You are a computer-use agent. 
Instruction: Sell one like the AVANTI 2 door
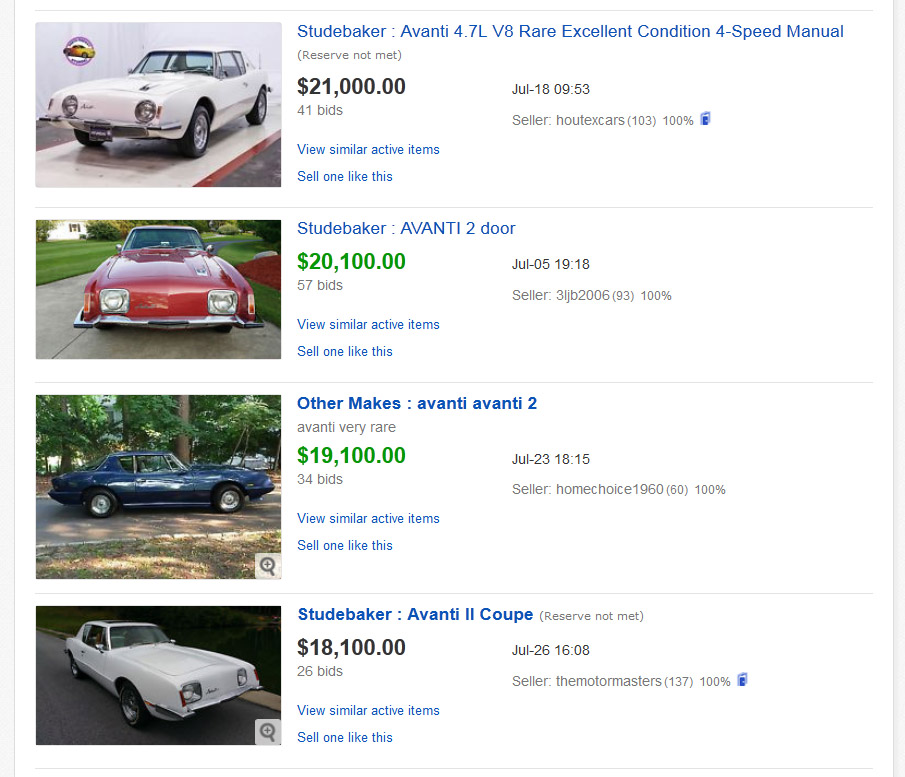pos(345,352)
